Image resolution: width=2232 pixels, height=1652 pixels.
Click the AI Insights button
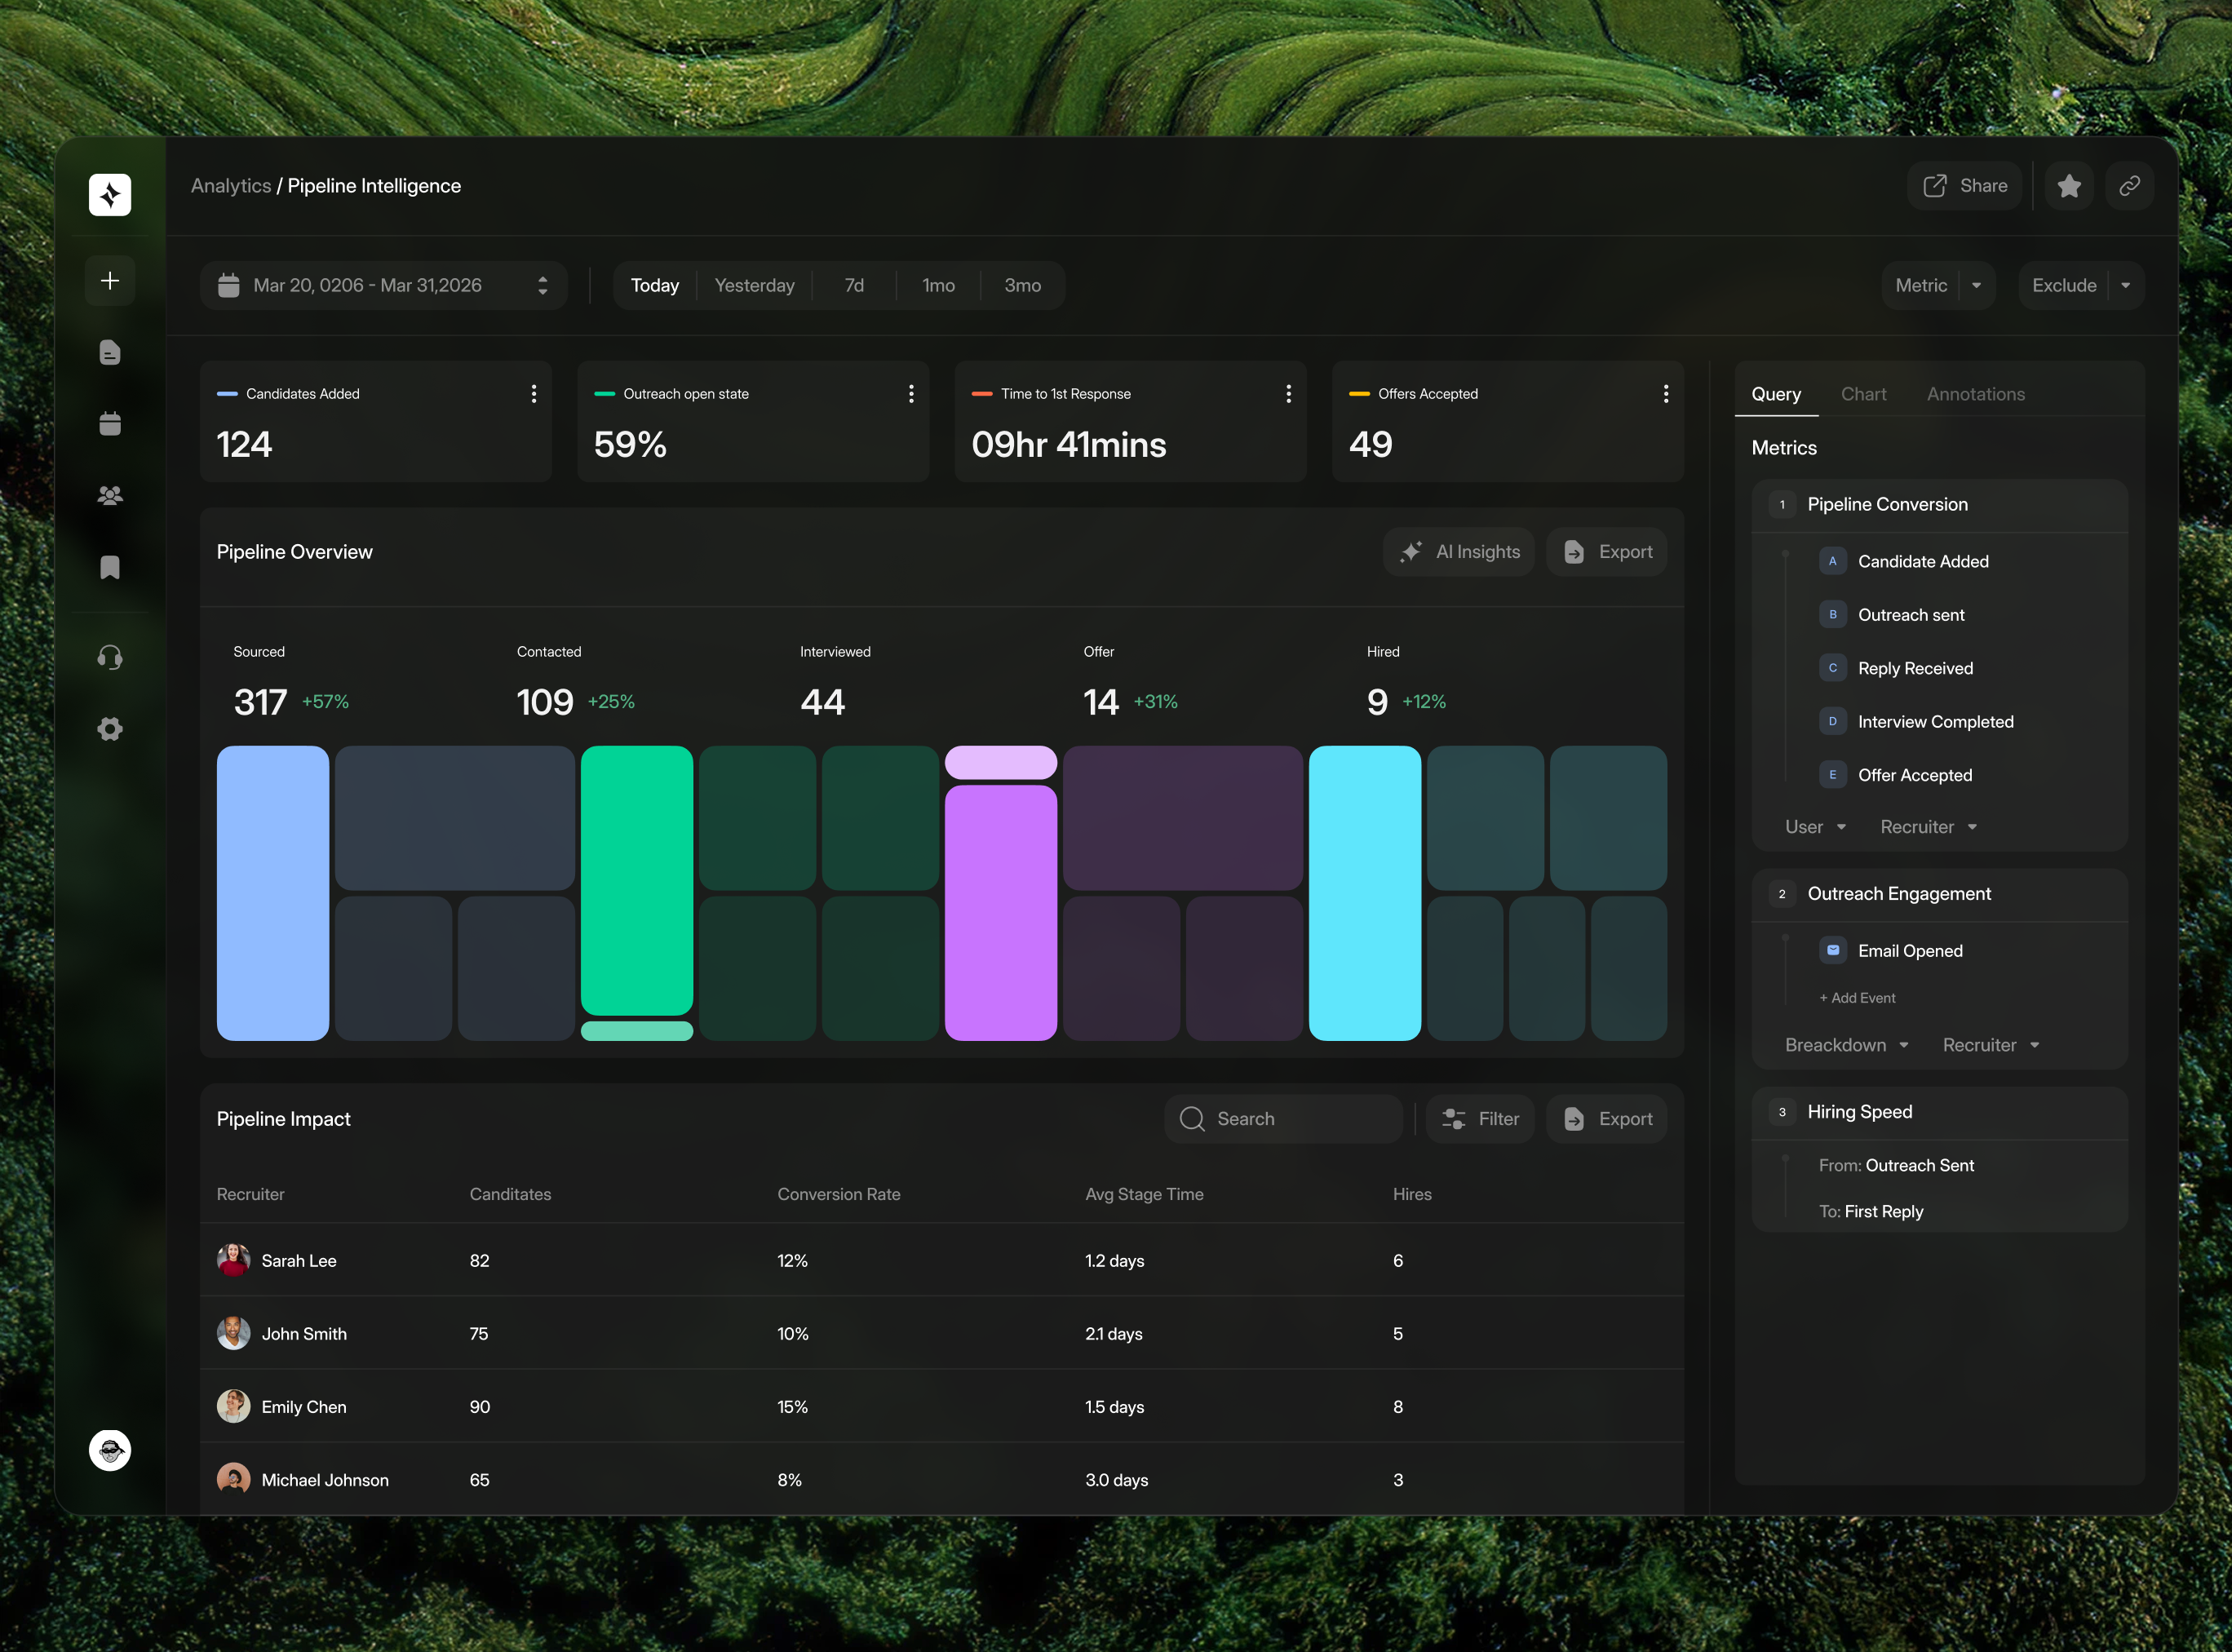pyautogui.click(x=1459, y=552)
